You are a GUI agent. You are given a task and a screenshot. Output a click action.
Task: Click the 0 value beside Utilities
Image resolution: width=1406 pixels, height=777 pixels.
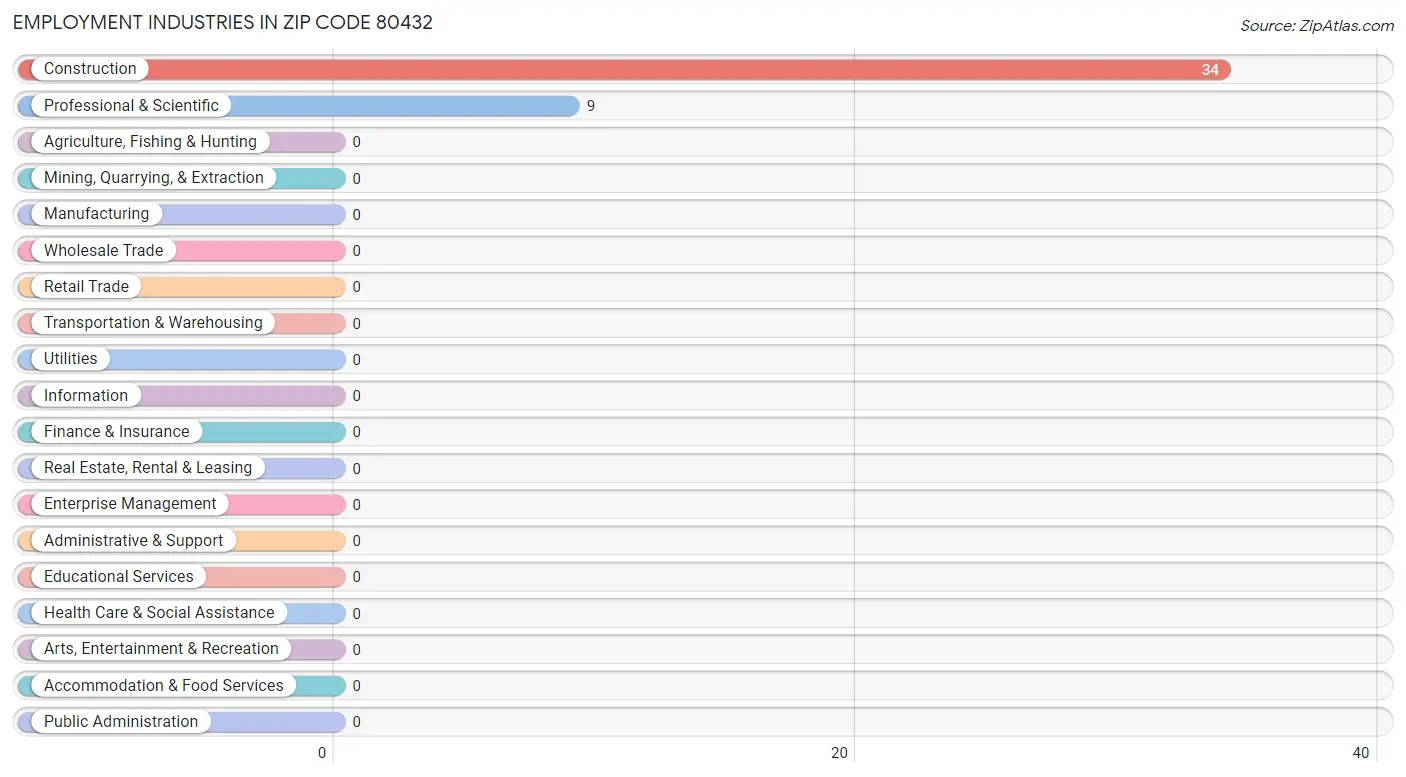click(356, 360)
